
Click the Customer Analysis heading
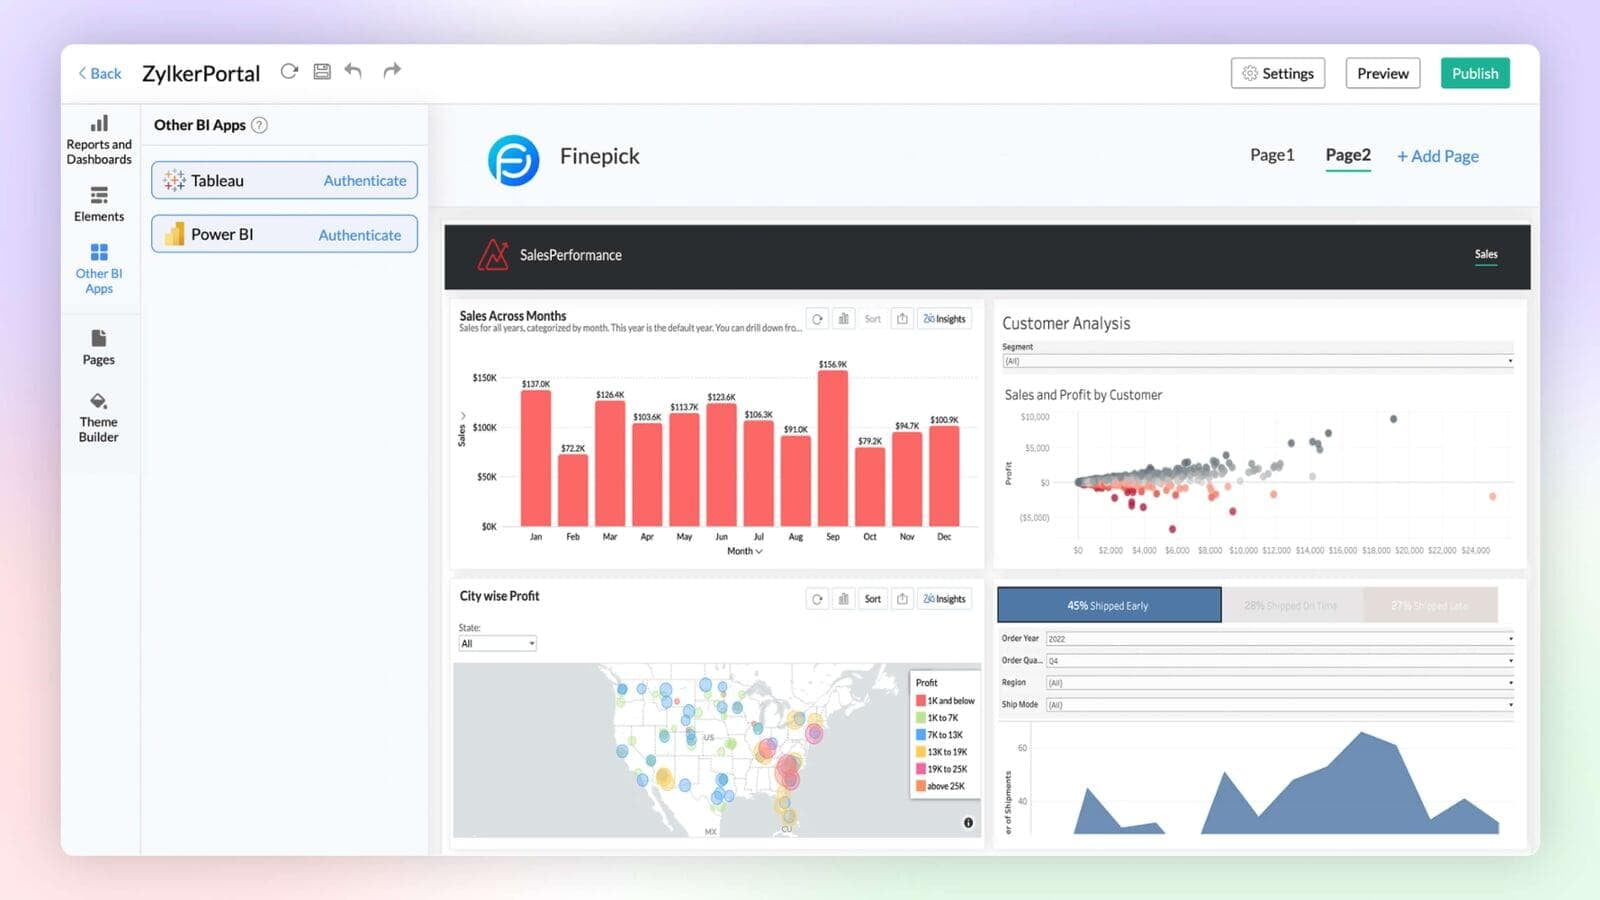[x=1066, y=323]
